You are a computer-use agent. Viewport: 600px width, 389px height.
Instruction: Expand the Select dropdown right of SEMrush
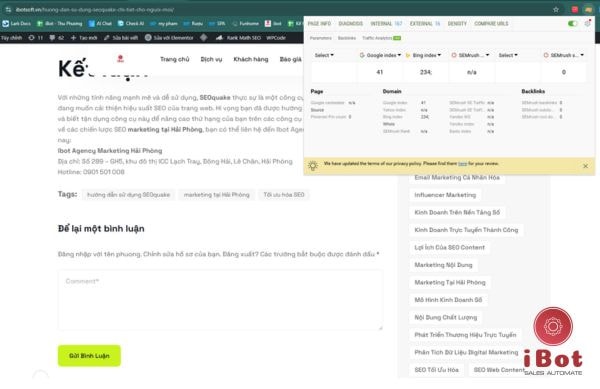508,55
